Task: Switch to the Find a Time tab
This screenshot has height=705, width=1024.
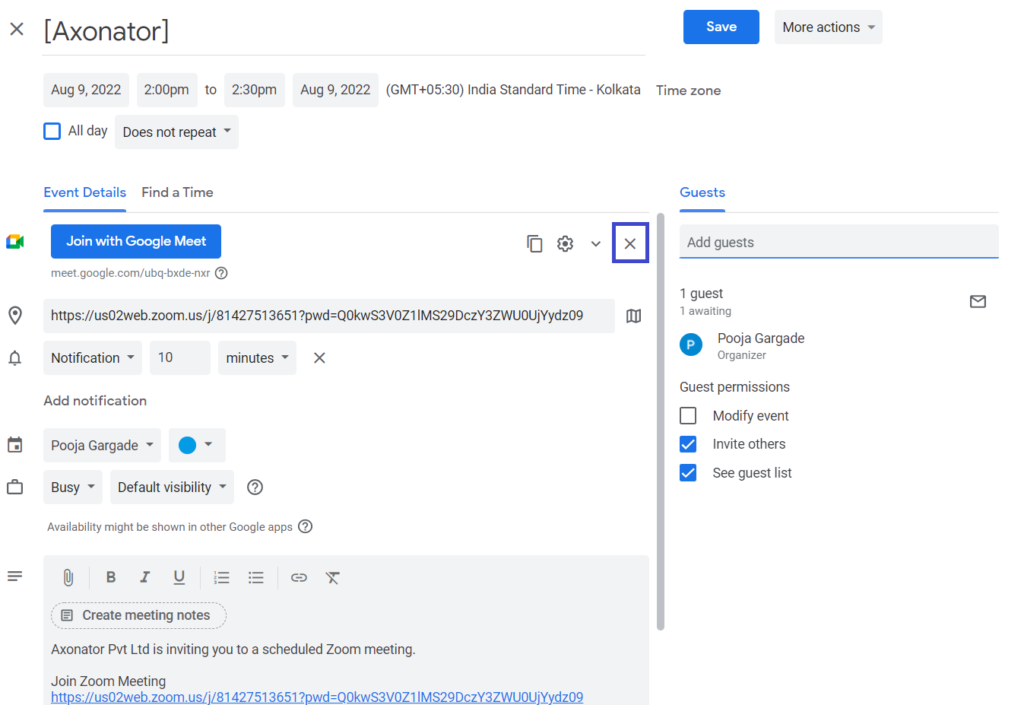Action: (178, 193)
